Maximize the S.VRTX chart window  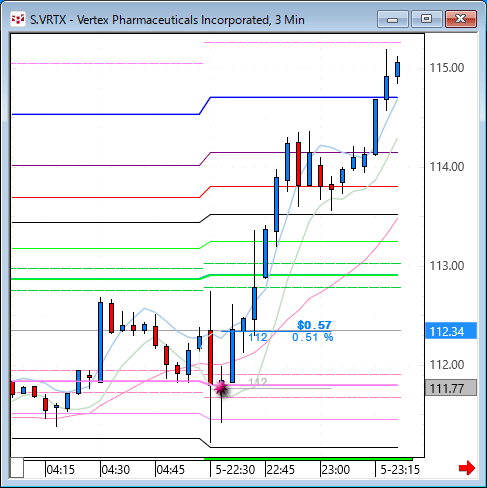click(x=426, y=19)
